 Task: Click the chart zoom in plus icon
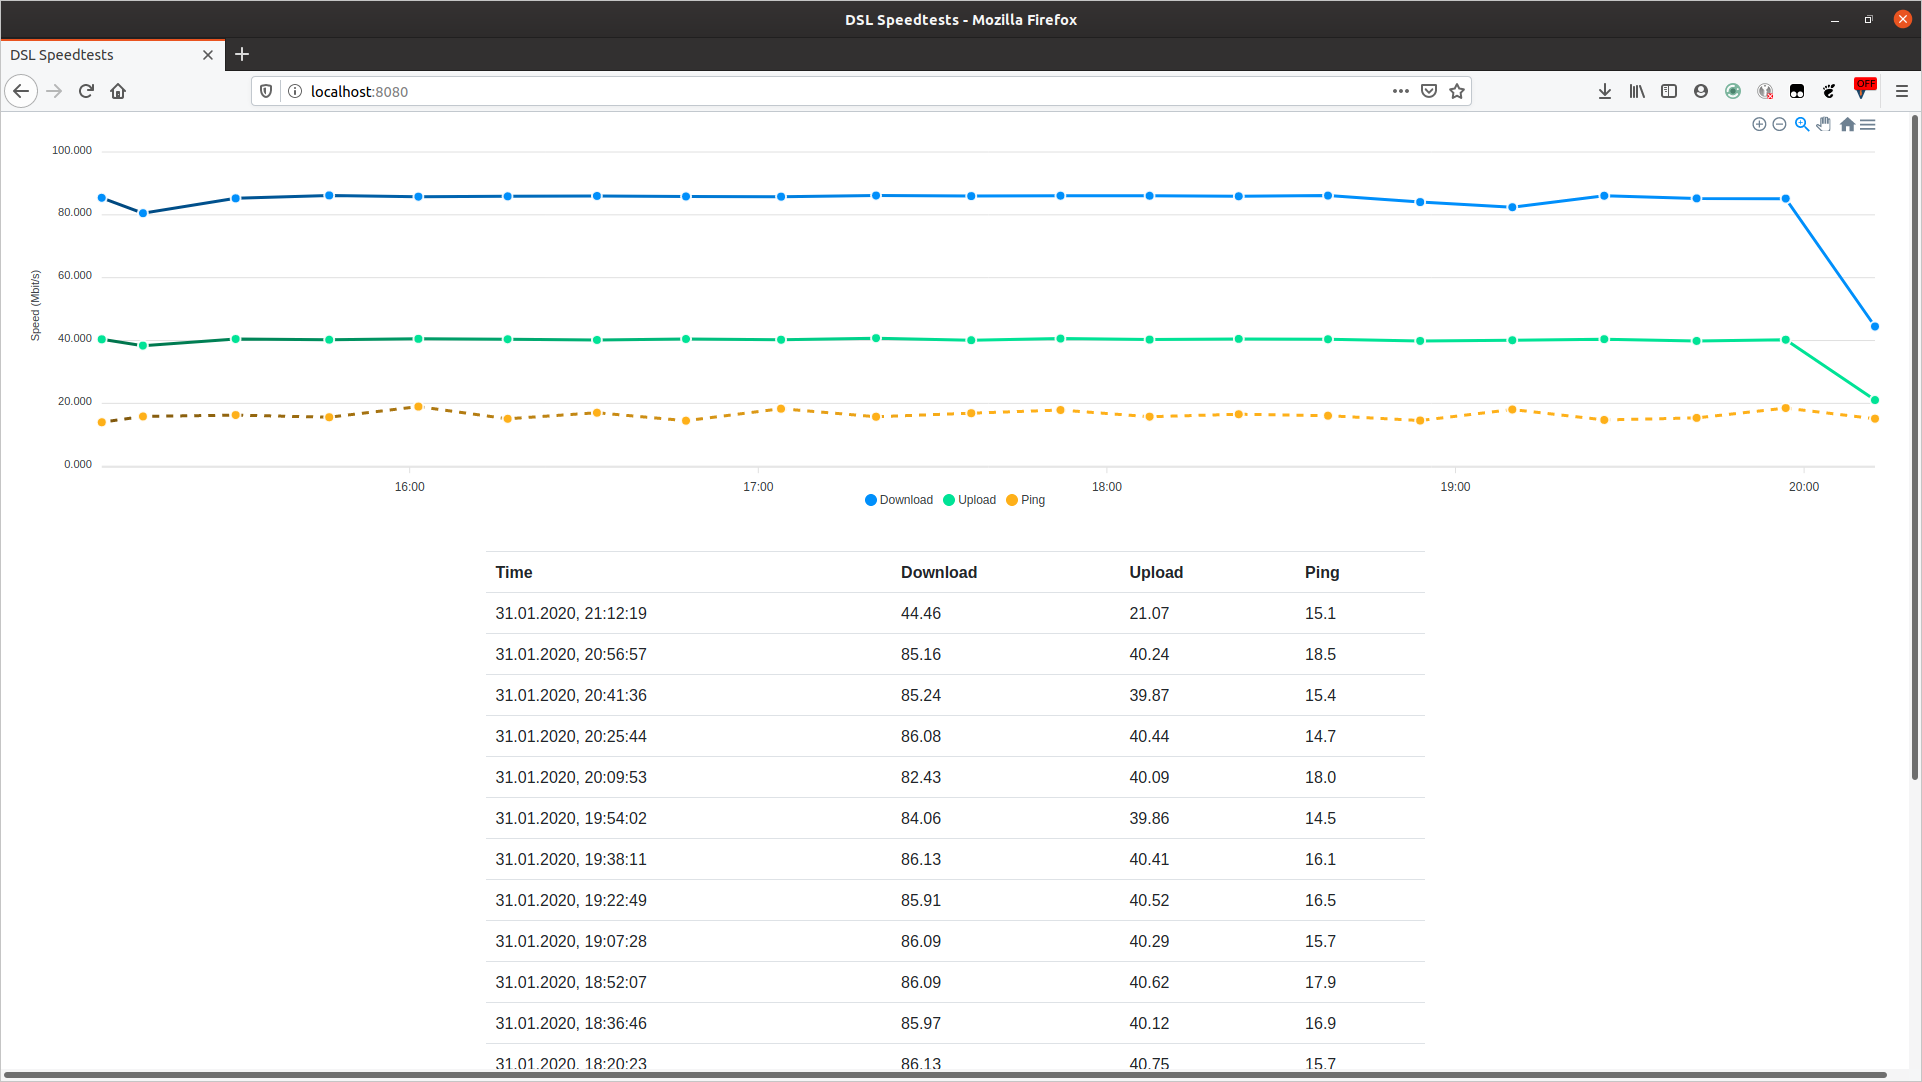1759,124
